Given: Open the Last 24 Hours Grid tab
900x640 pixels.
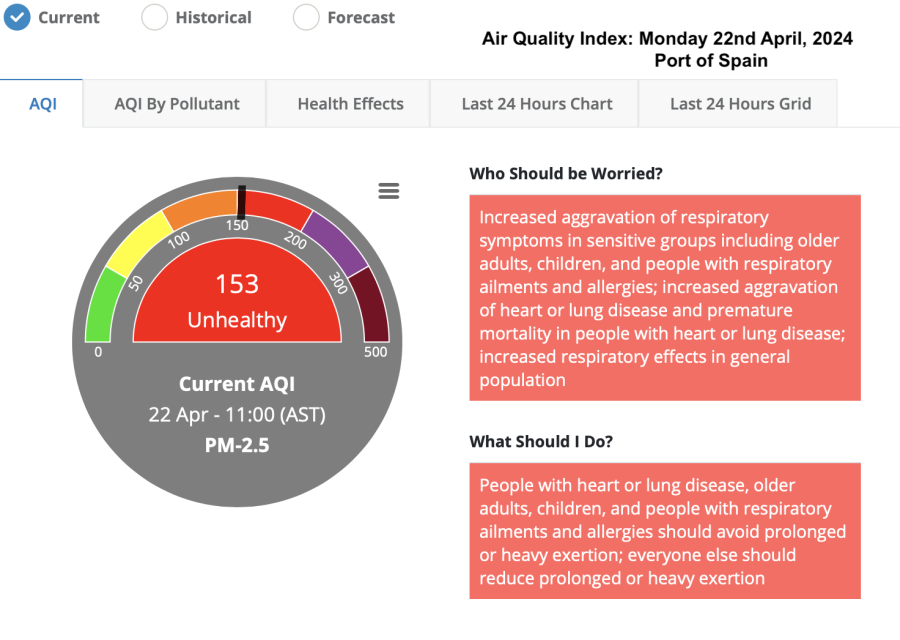Looking at the screenshot, I should (740, 104).
